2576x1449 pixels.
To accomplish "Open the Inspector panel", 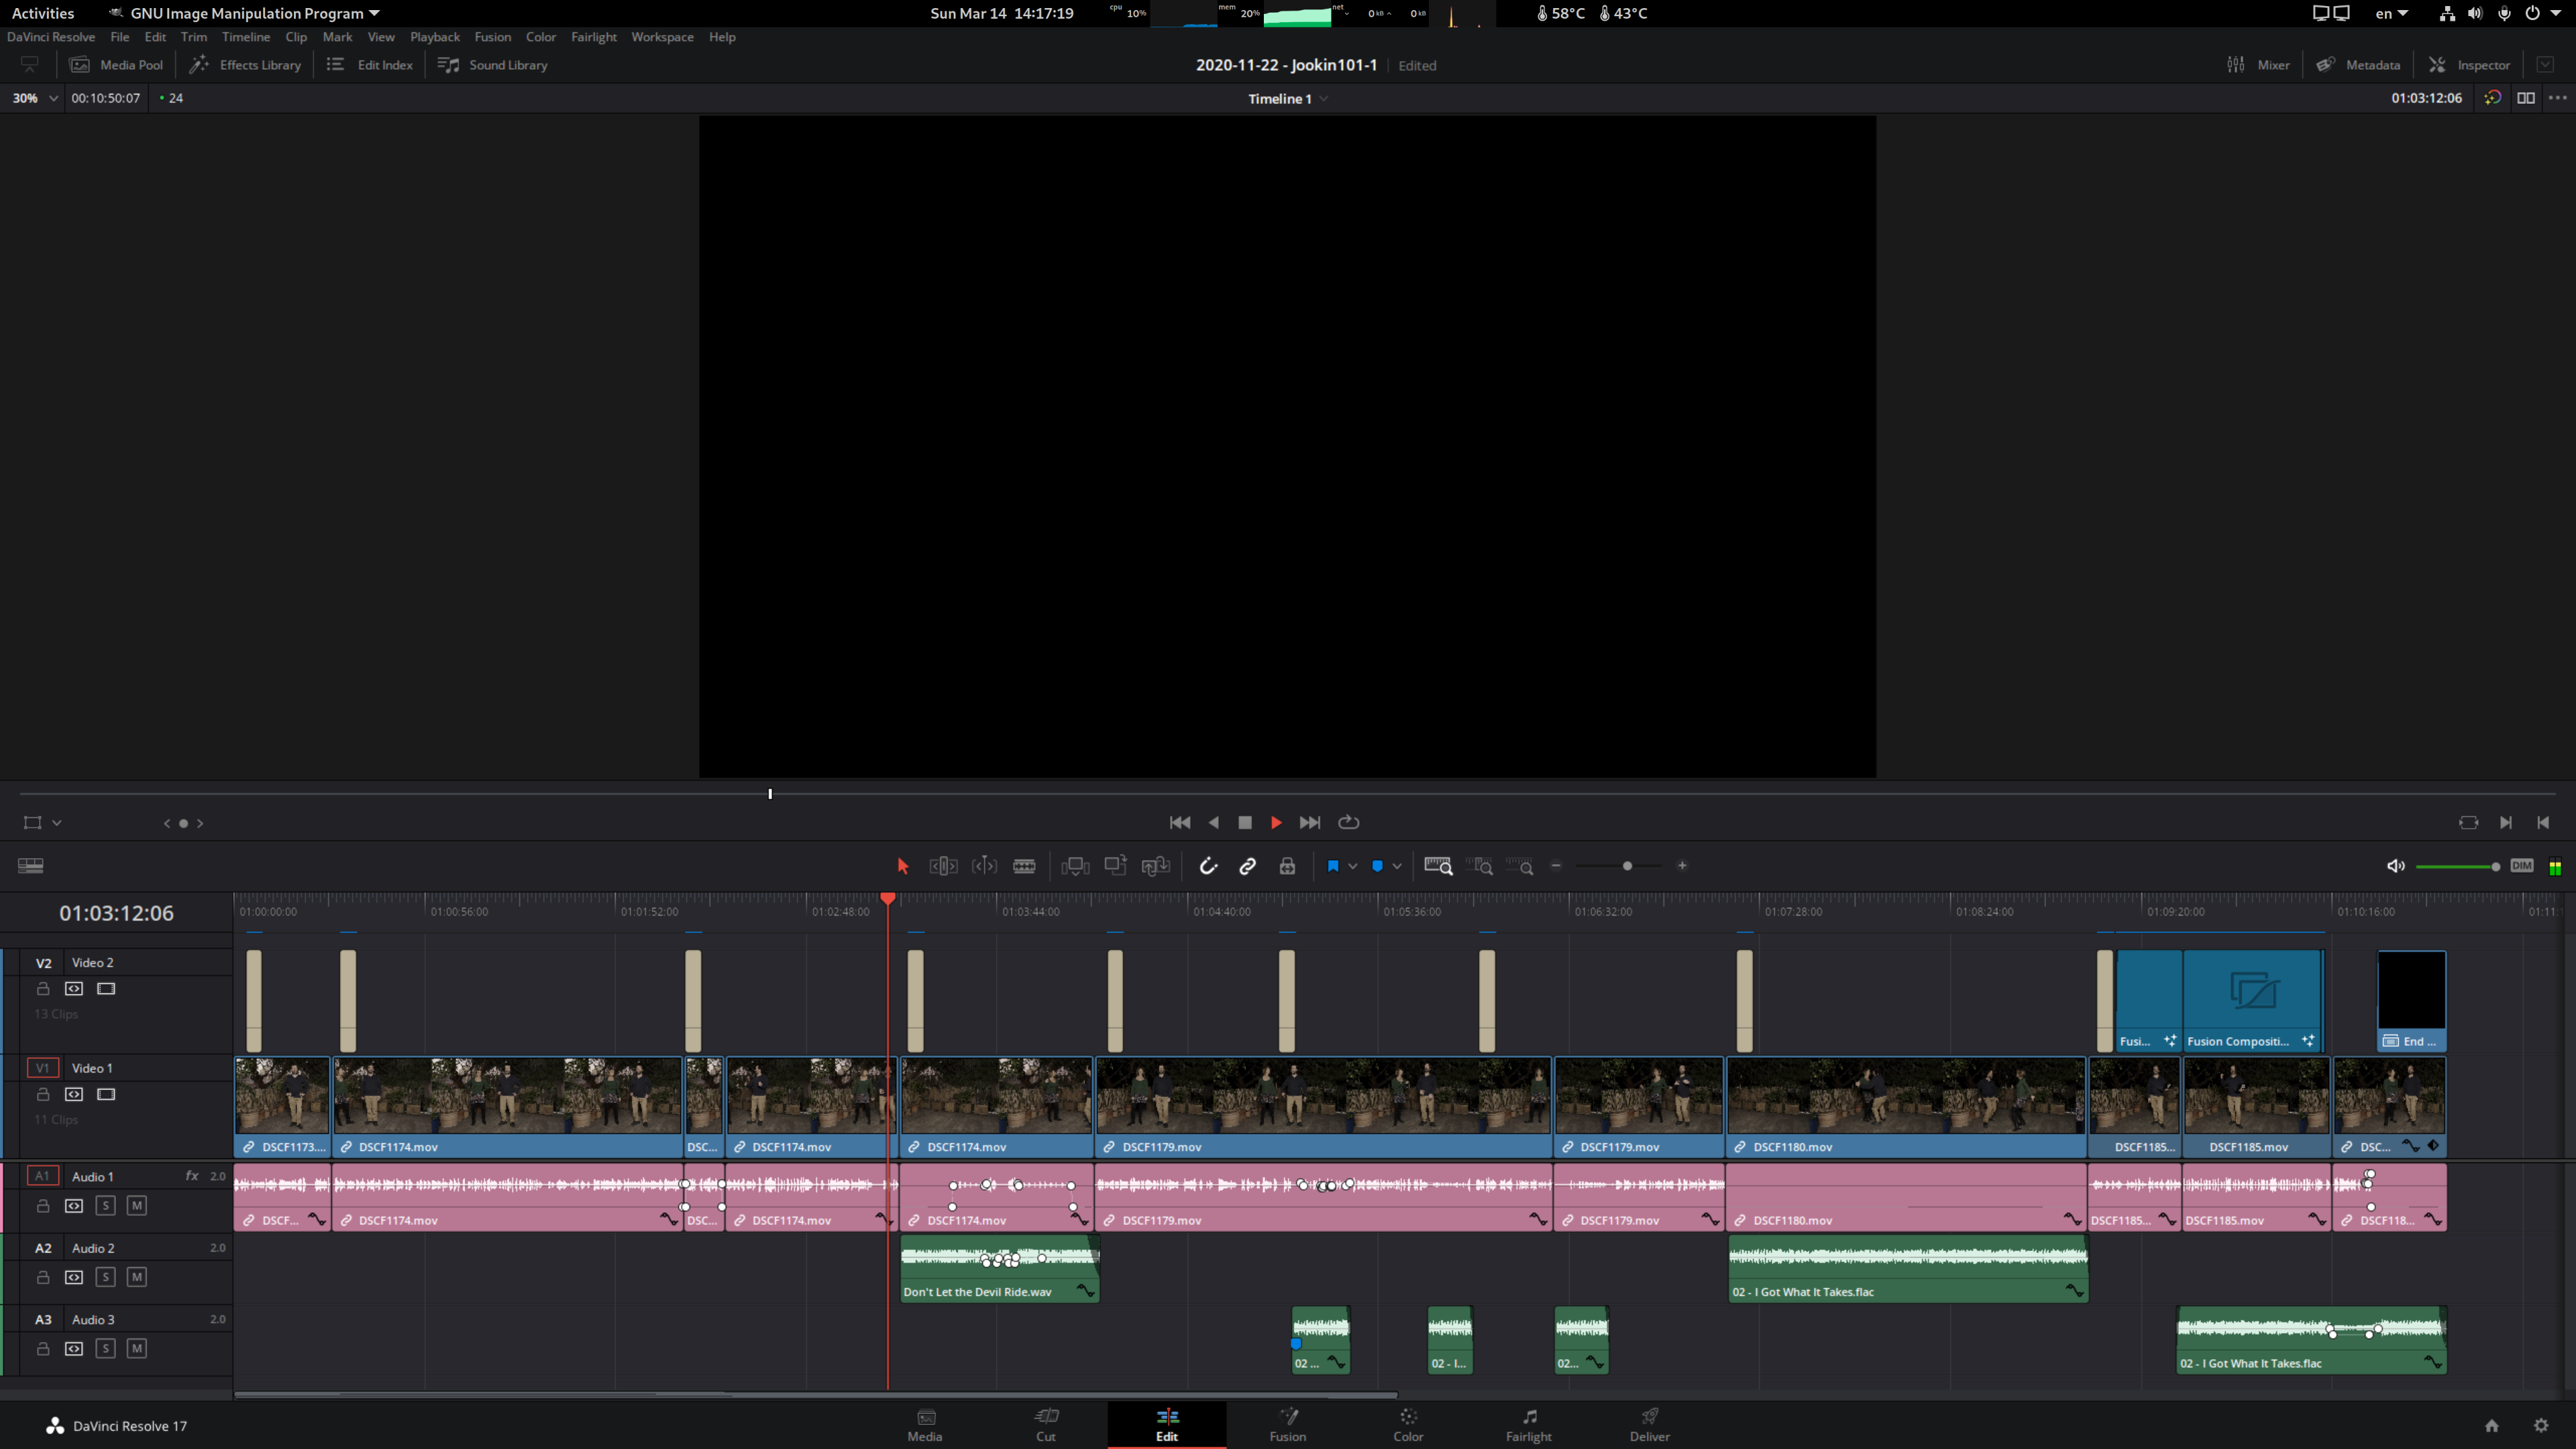I will [2469, 65].
